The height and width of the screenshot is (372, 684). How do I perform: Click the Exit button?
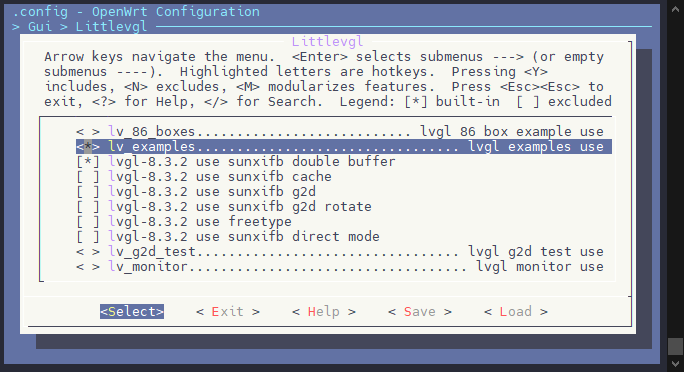point(228,311)
